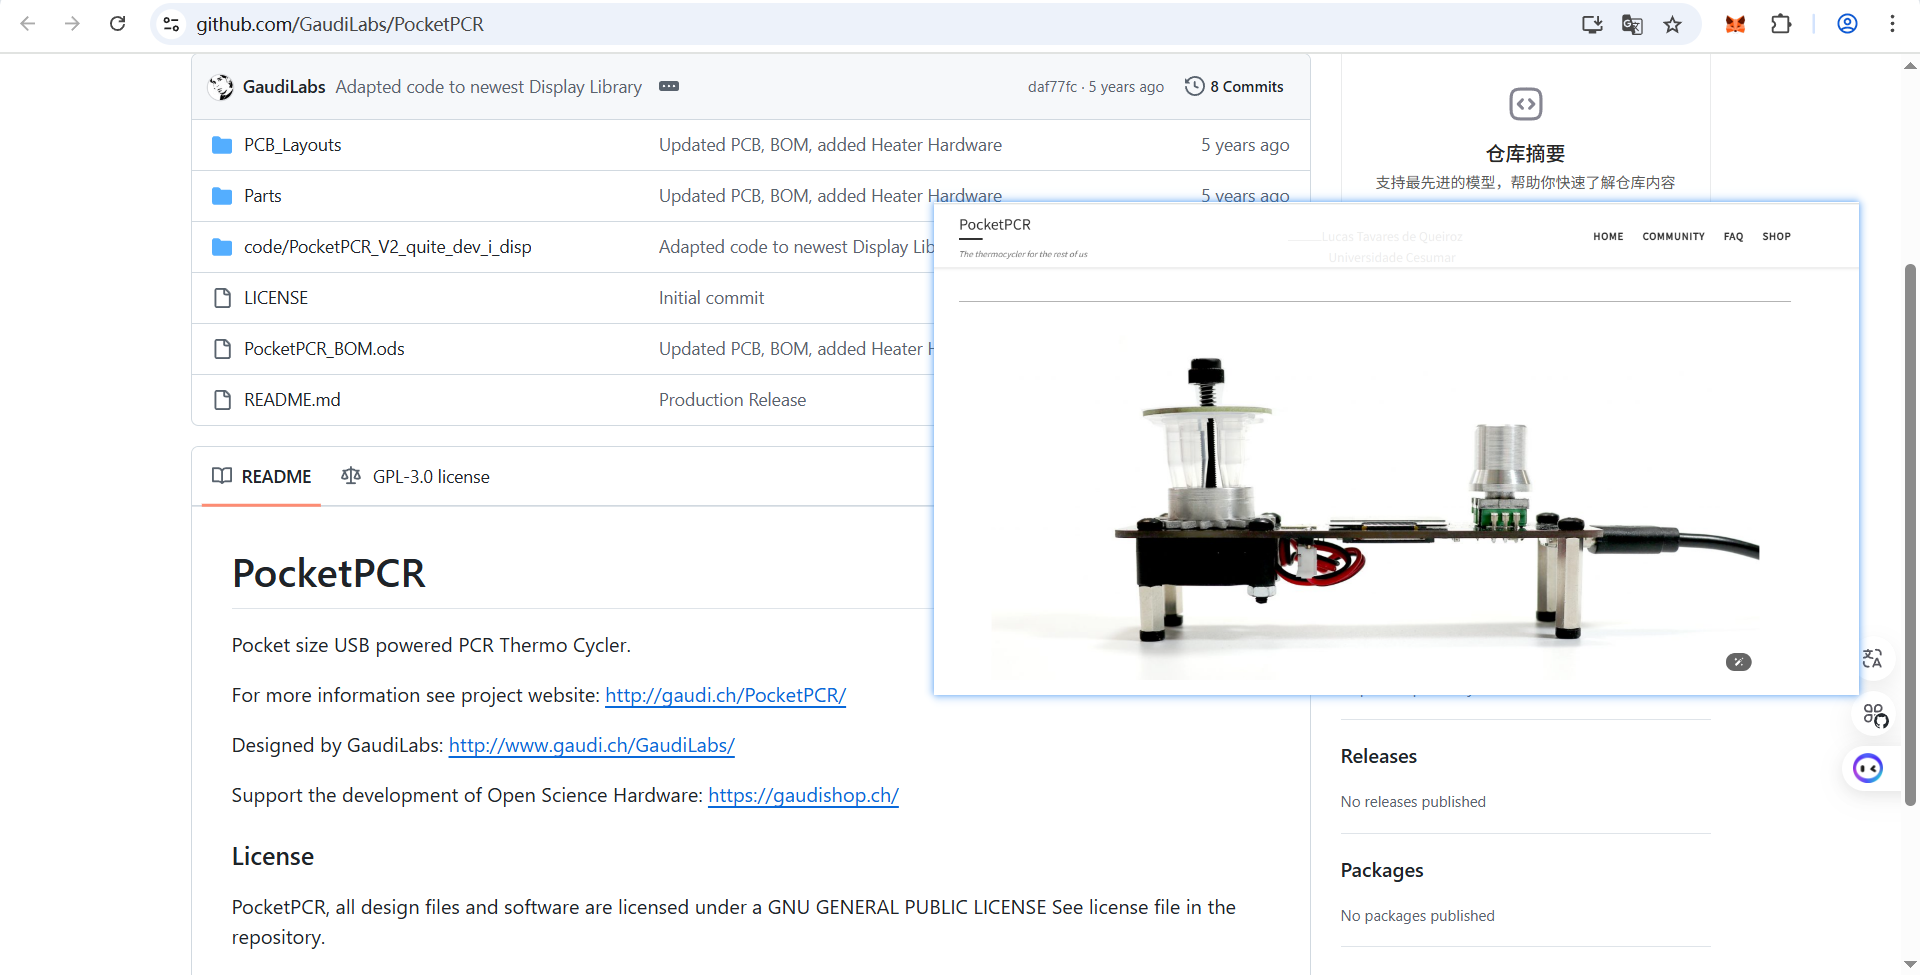Click the floating translate icon

click(x=1872, y=658)
